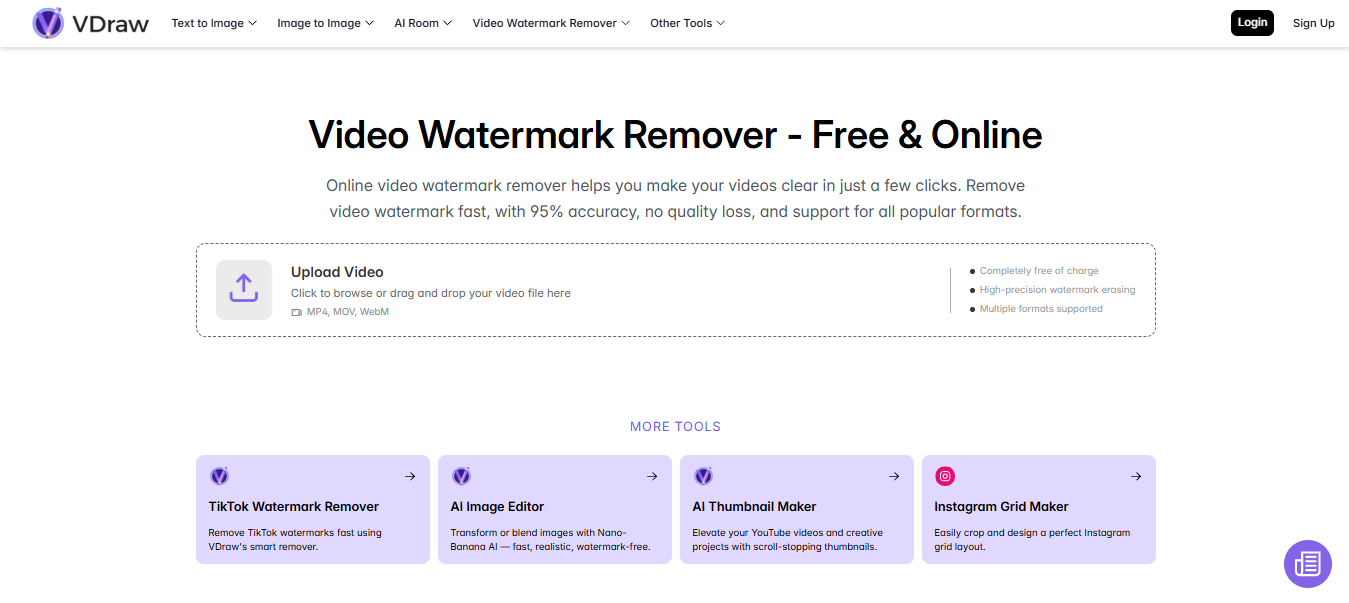Screen dimensions: 1349x603
Task: Click the Instagram Grid Maker icon
Action: click(945, 476)
